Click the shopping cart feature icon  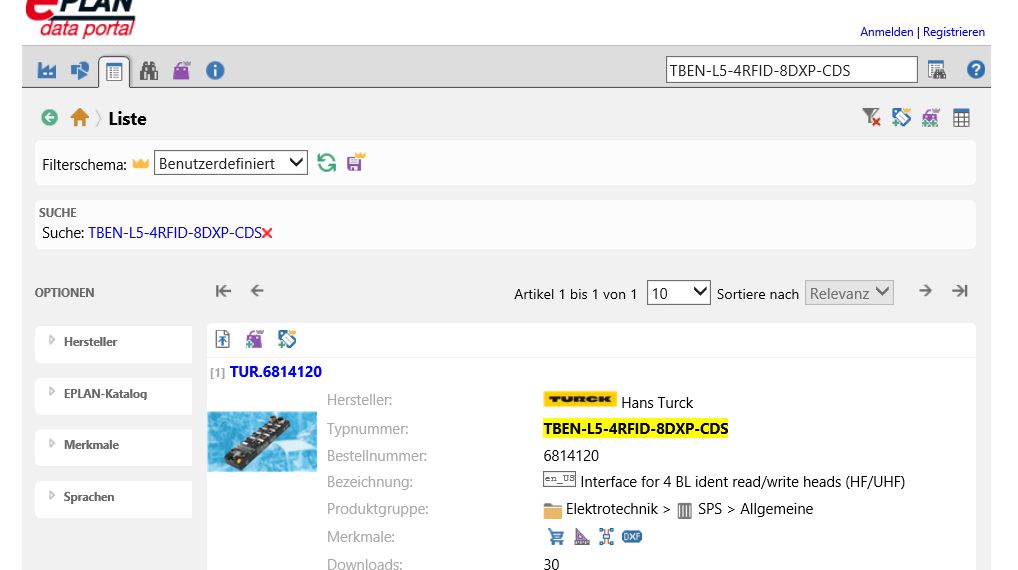click(x=556, y=537)
